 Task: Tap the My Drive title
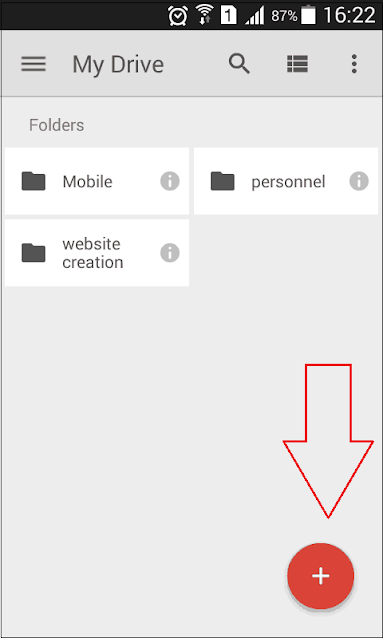(x=118, y=65)
